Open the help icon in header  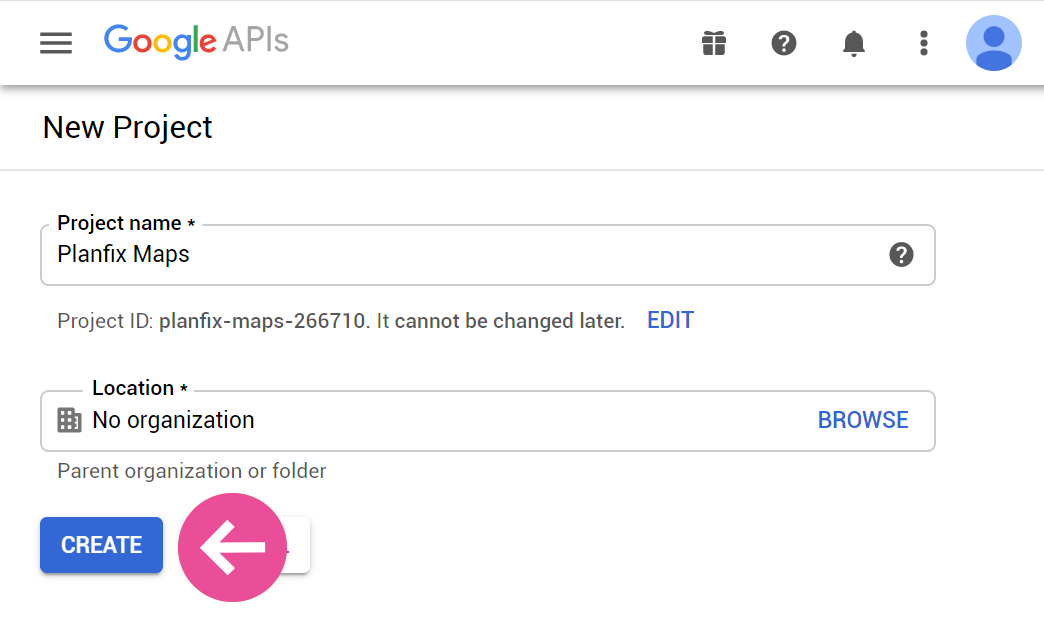click(784, 43)
